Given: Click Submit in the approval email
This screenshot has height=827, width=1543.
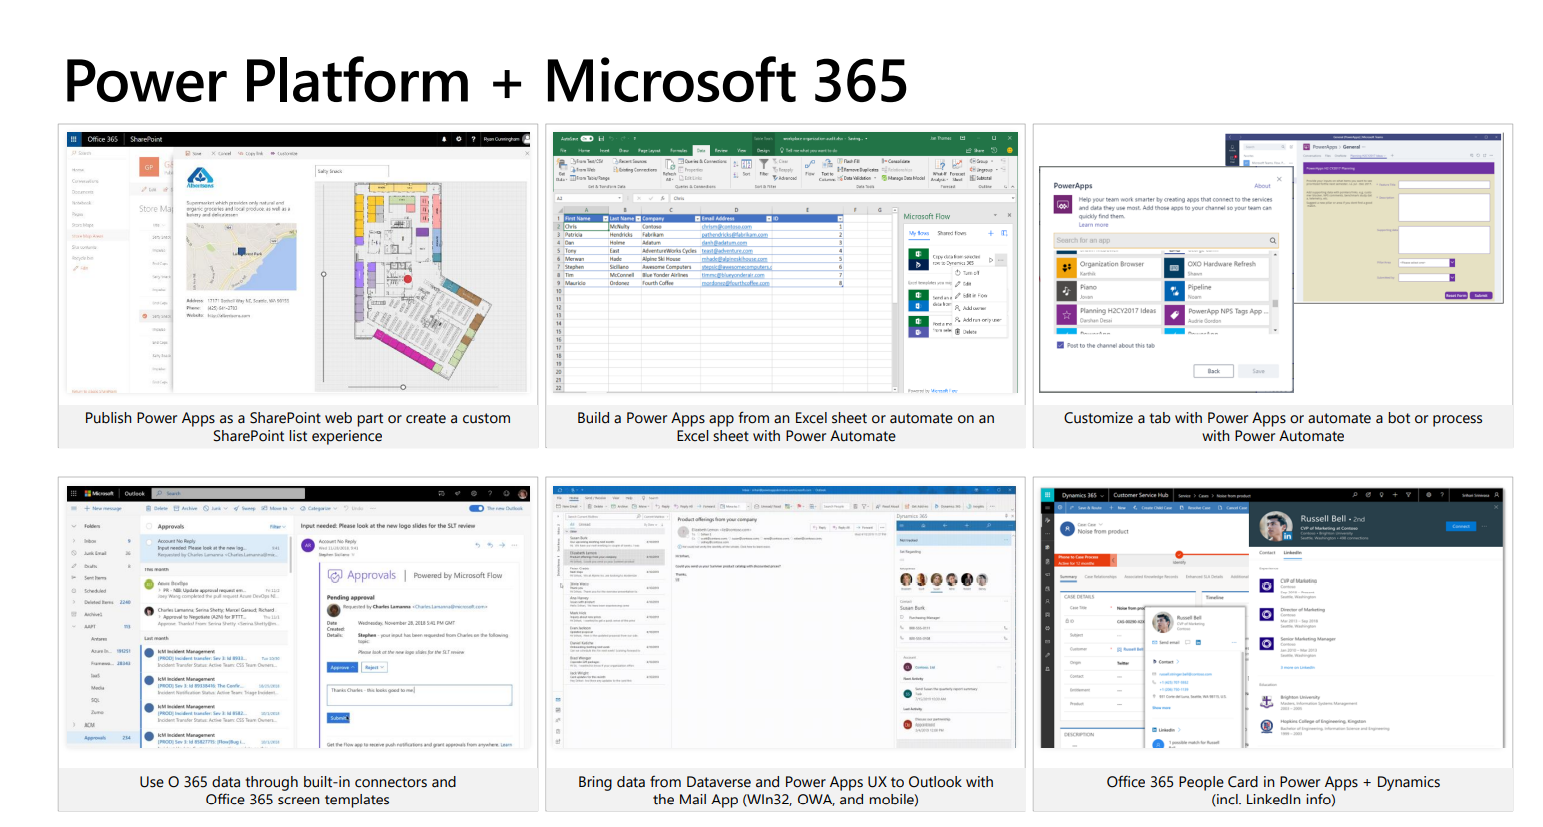Looking at the screenshot, I should [338, 718].
